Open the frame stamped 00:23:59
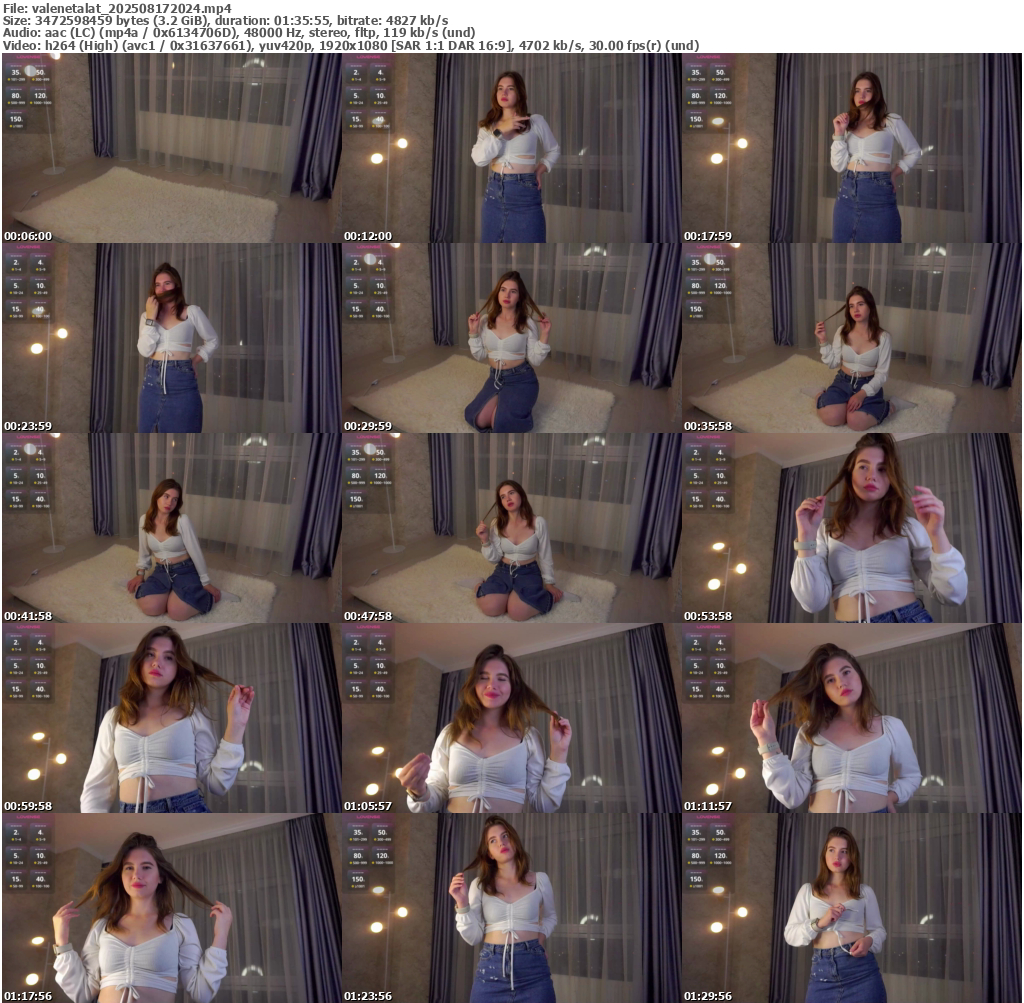1024x1003 pixels. pyautogui.click(x=172, y=338)
